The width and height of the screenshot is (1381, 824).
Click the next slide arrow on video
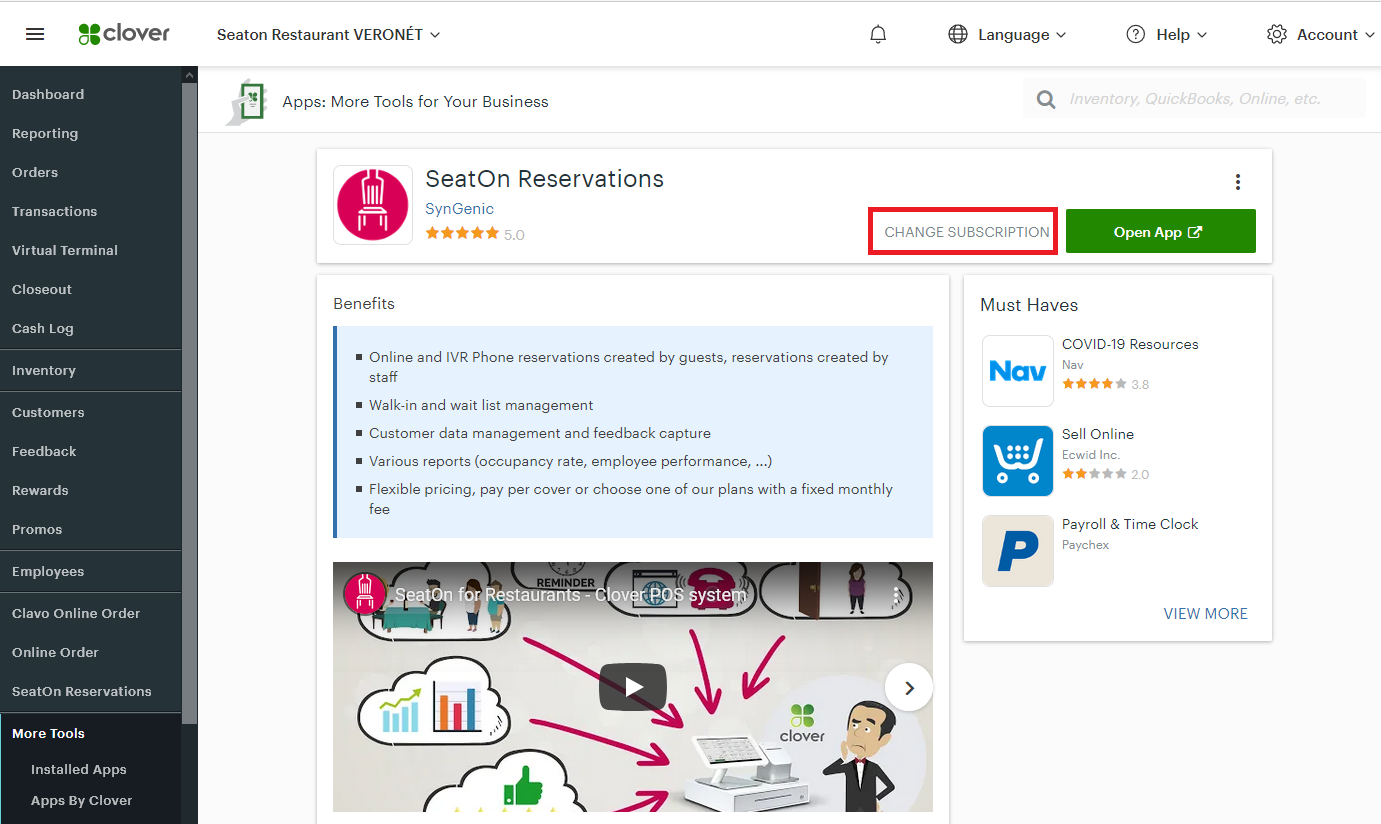click(909, 687)
